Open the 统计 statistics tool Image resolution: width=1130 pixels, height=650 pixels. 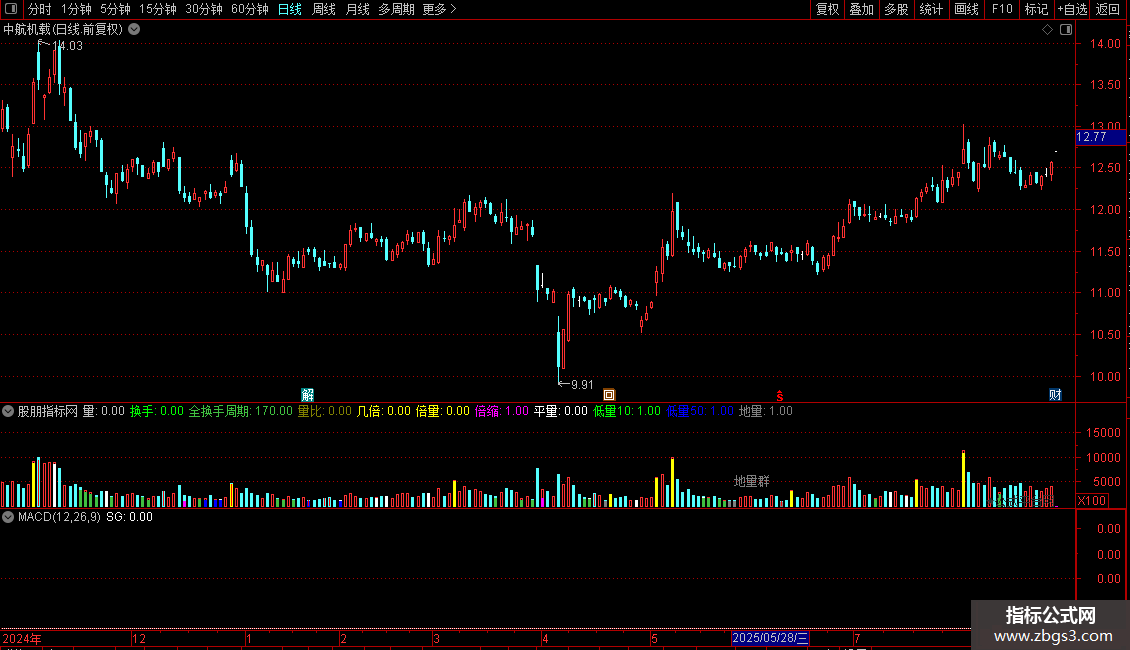(931, 9)
